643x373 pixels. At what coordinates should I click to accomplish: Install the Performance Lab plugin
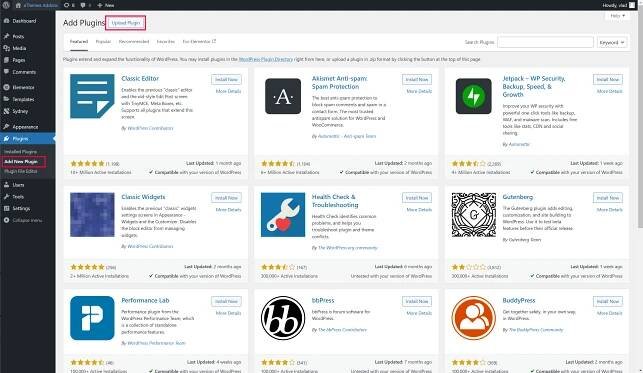click(x=226, y=301)
